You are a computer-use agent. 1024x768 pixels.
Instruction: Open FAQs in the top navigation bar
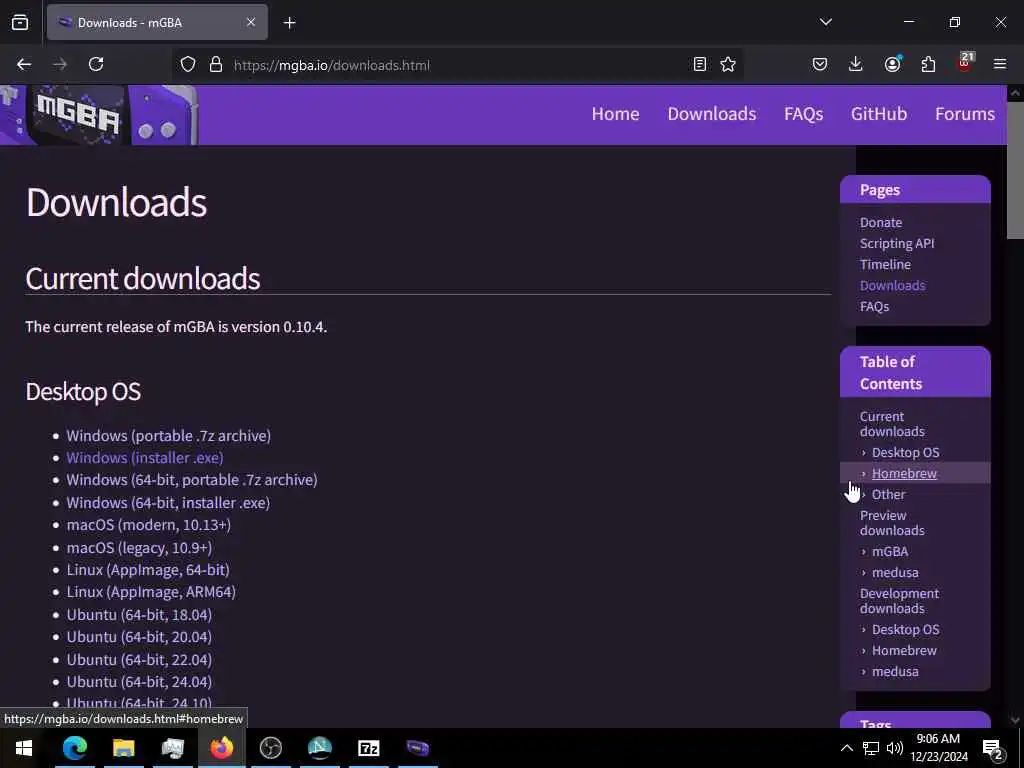[x=803, y=114]
